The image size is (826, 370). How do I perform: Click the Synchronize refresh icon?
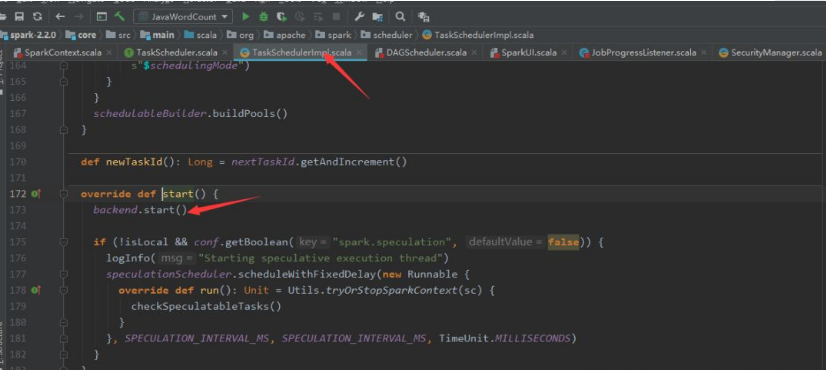pyautogui.click(x=37, y=17)
